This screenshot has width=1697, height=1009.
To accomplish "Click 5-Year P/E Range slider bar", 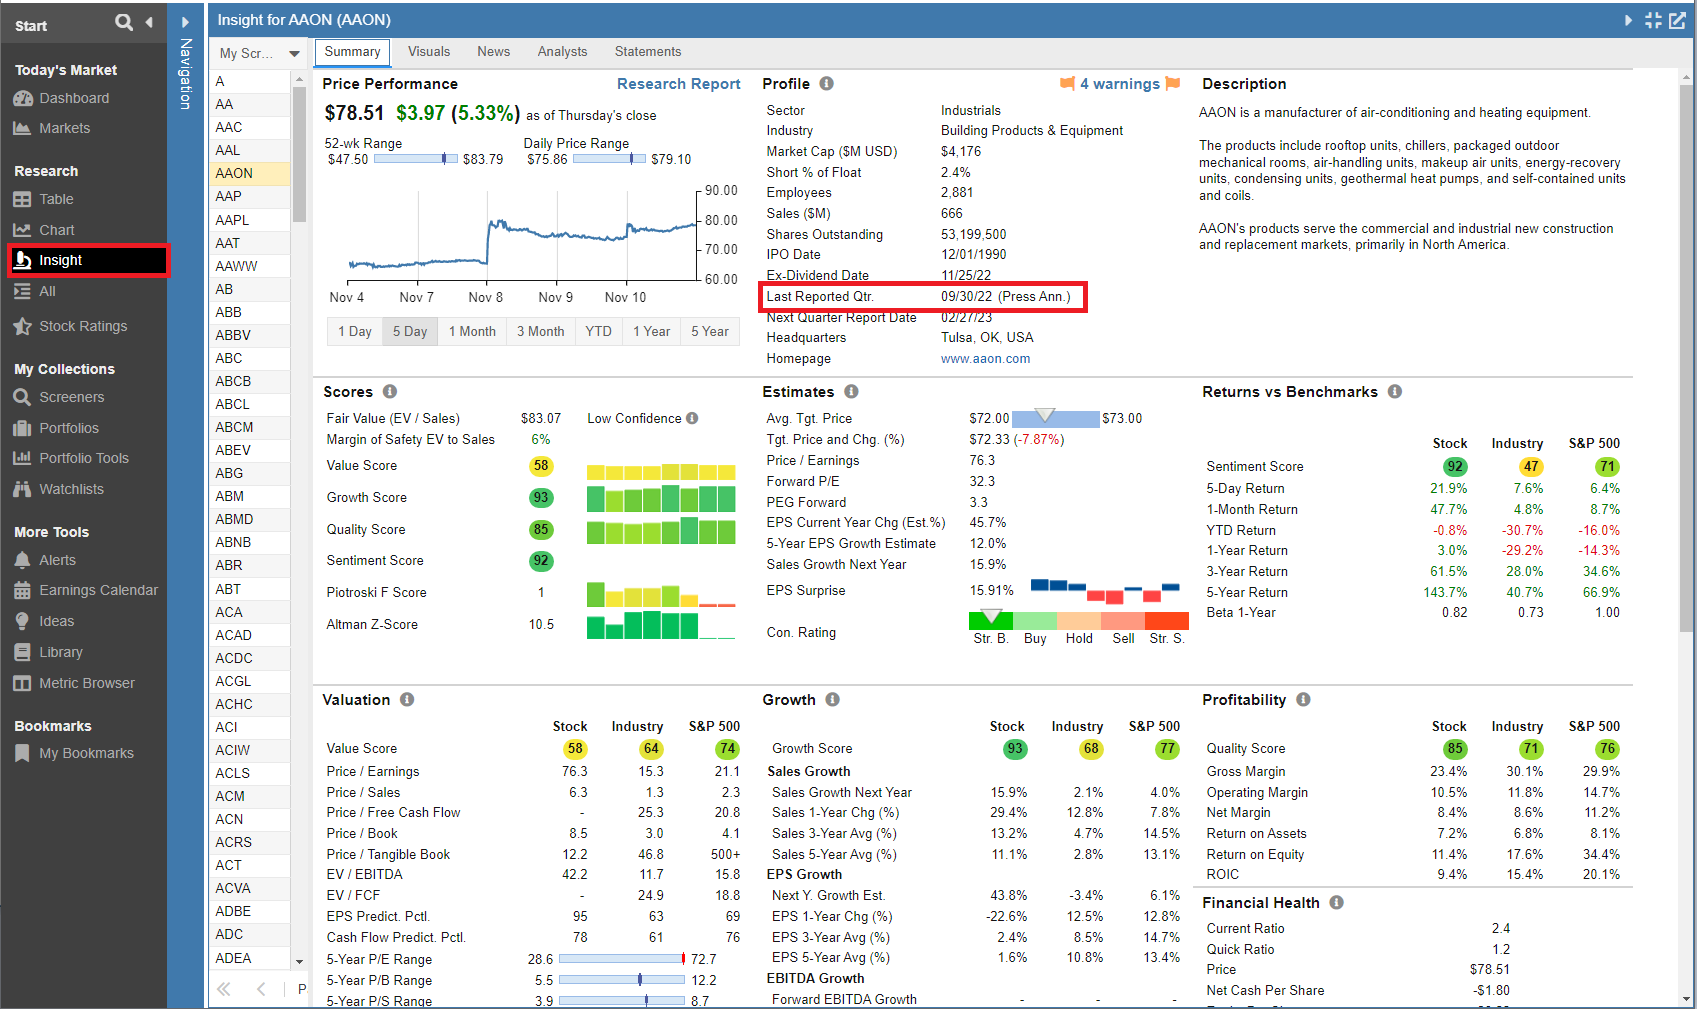I will pyautogui.click(x=622, y=959).
